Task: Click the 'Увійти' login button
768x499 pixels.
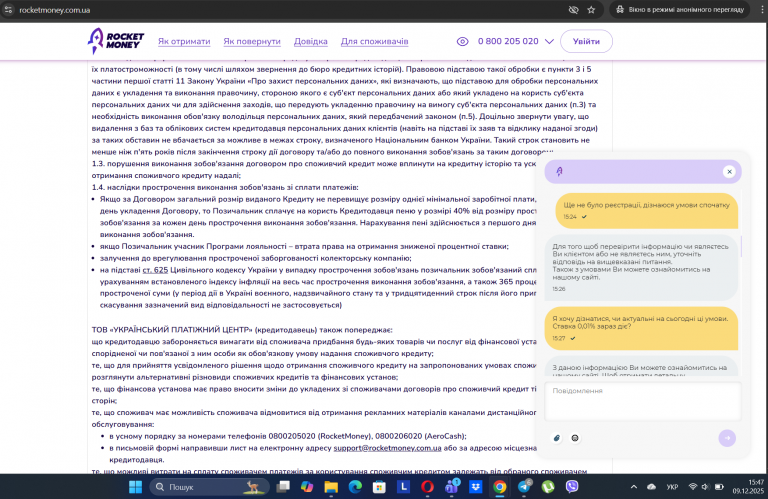Action: pos(586,41)
